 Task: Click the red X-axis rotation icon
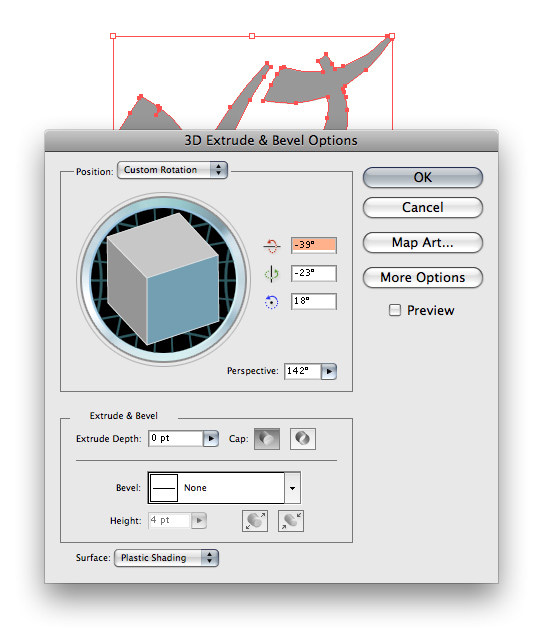(271, 245)
